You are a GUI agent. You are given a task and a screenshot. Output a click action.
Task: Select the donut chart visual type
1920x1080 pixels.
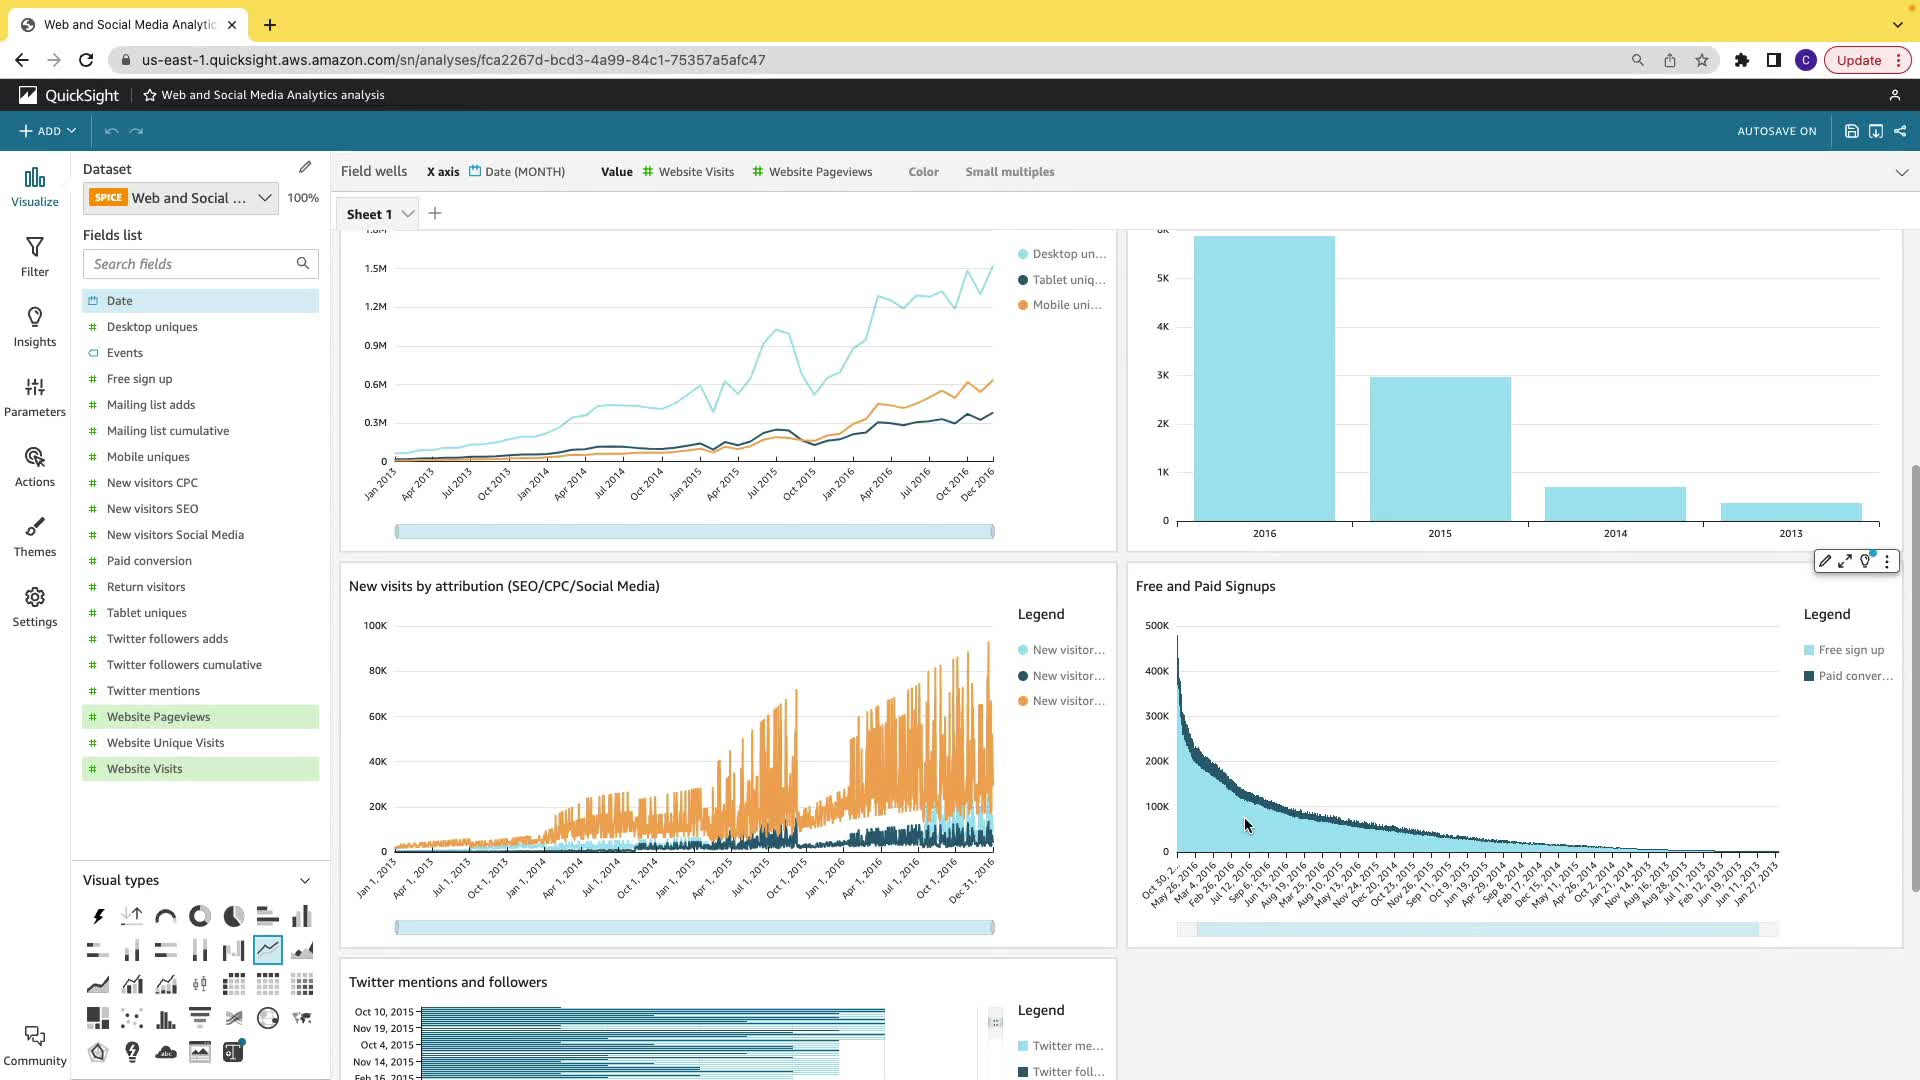(200, 916)
